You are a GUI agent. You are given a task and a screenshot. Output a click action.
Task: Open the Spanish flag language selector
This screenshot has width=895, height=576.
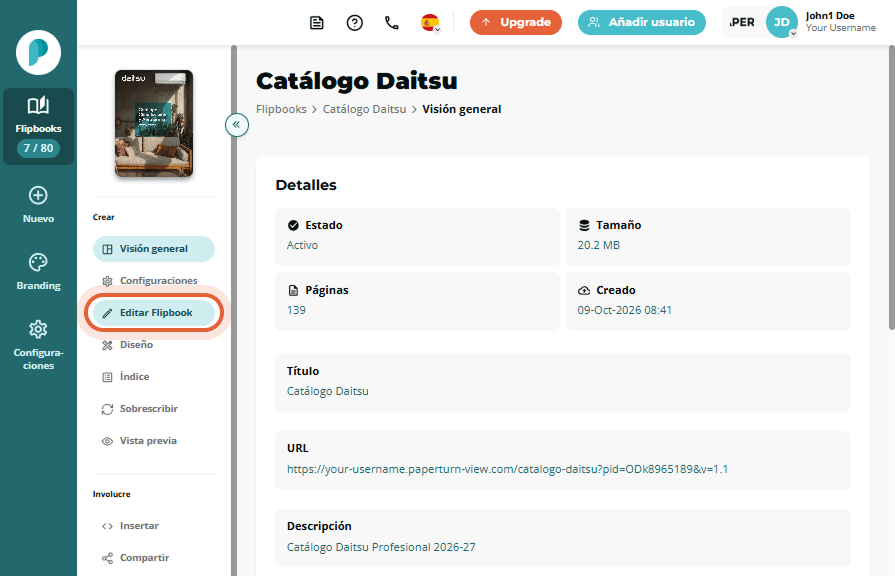(430, 23)
